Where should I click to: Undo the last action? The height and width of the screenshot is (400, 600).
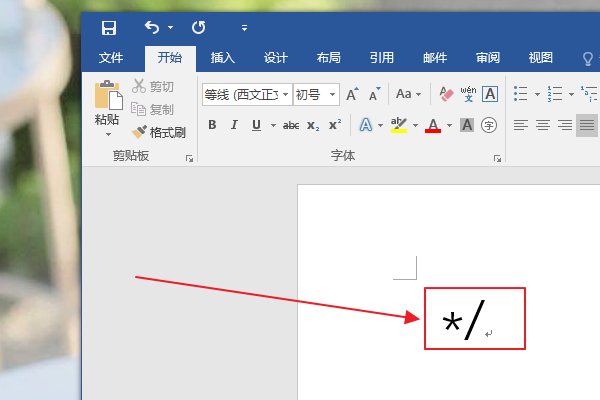[x=152, y=28]
